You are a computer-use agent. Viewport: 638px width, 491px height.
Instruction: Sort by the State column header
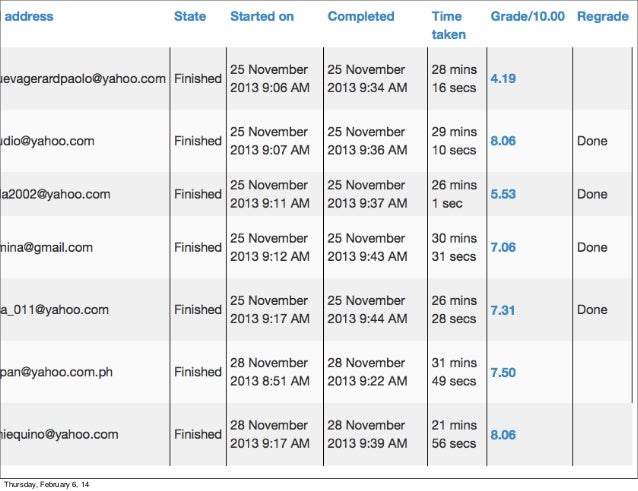tap(190, 17)
